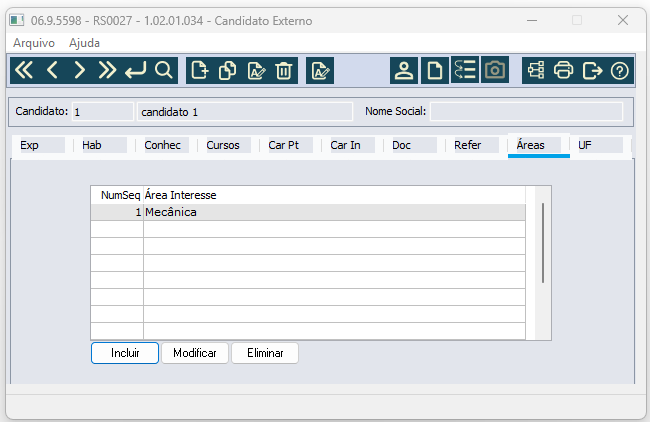Click the Eliminar button
Screen dimensions: 650x422
click(265, 353)
